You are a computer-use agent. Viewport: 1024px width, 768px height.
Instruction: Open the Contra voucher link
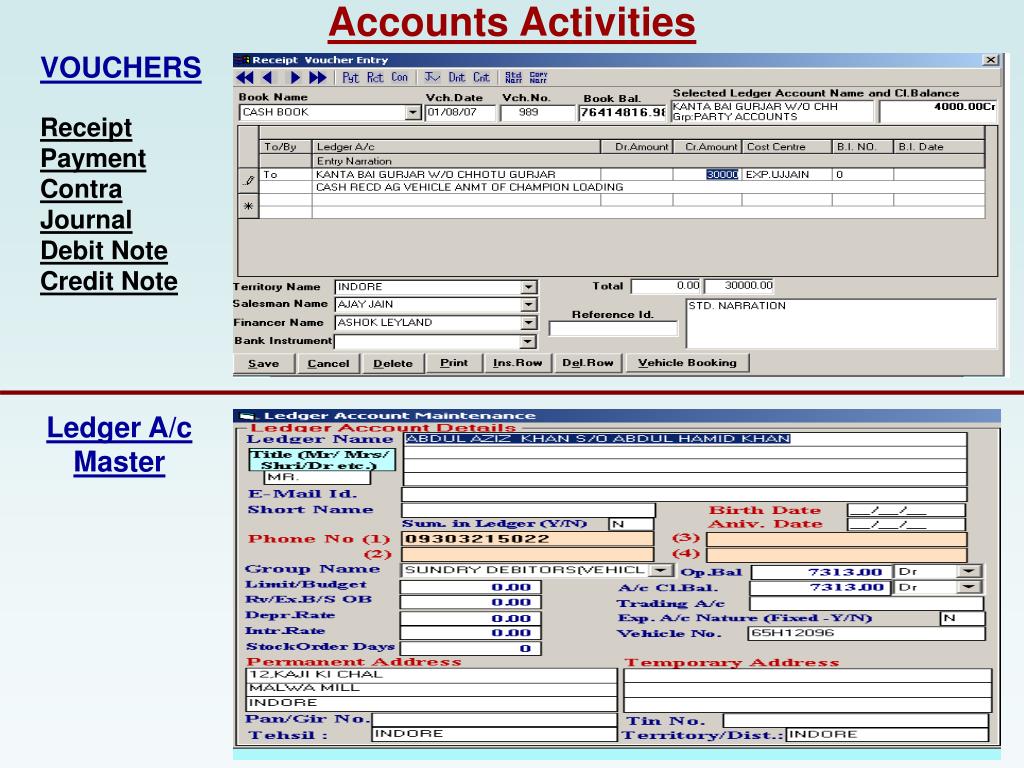pos(81,189)
